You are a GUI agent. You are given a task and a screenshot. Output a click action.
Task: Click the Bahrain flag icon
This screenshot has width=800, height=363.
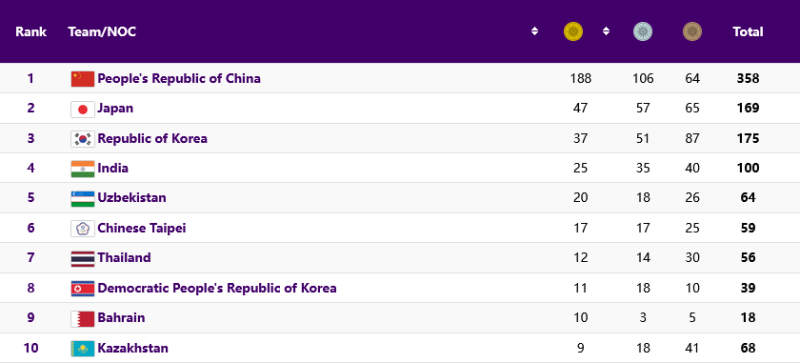(x=82, y=319)
